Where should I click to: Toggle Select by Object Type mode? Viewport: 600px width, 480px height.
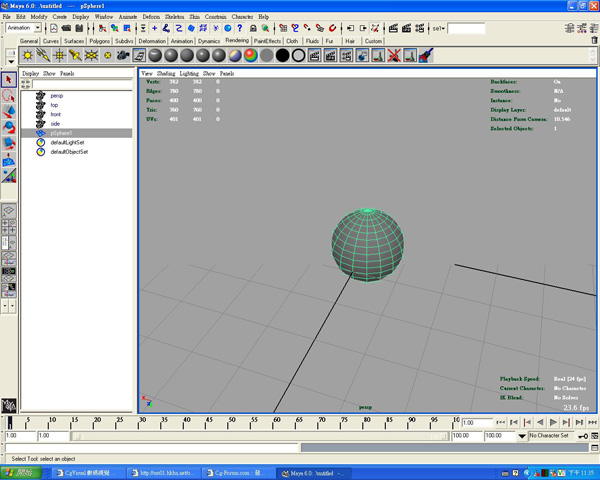point(114,28)
